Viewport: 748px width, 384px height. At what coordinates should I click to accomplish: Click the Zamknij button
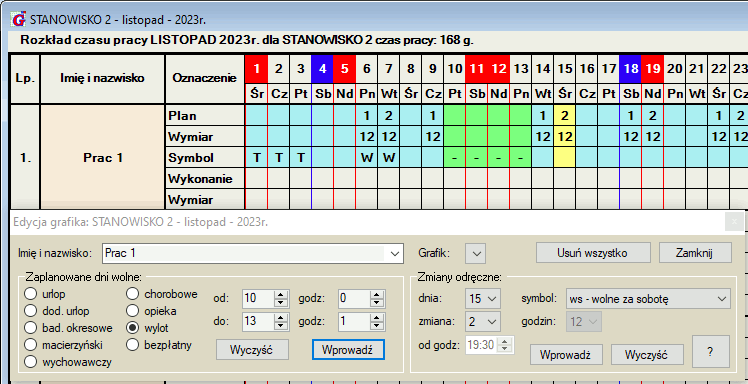[x=695, y=253]
